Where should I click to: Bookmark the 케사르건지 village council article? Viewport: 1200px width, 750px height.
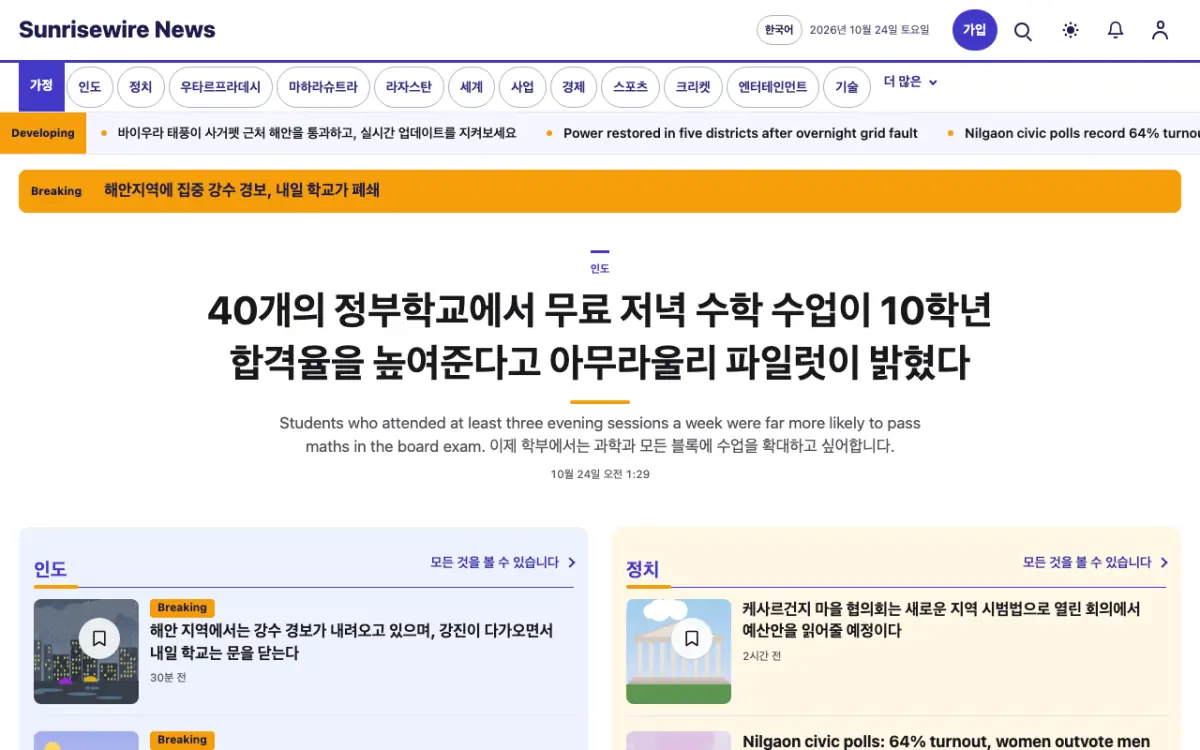pos(691,638)
